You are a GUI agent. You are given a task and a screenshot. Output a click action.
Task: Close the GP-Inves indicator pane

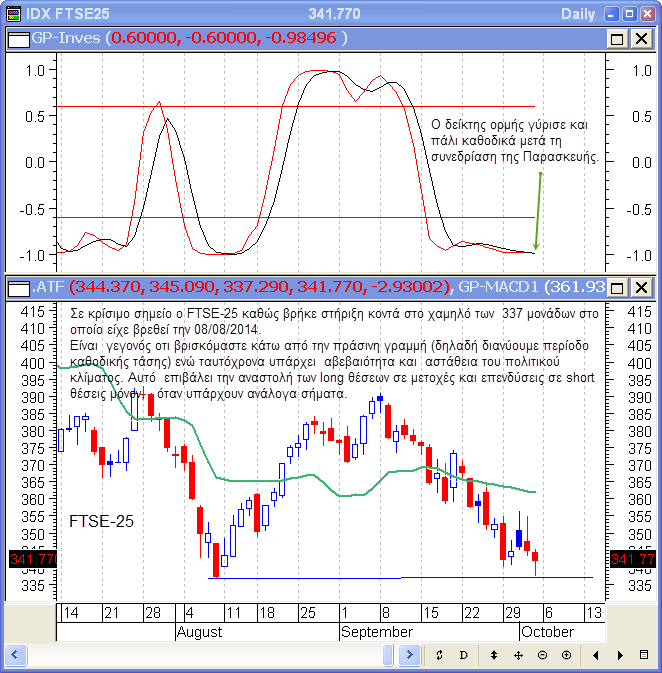click(641, 38)
